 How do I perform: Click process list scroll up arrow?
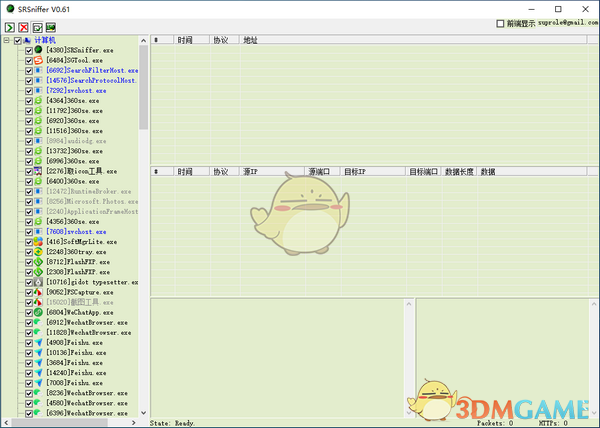143,40
